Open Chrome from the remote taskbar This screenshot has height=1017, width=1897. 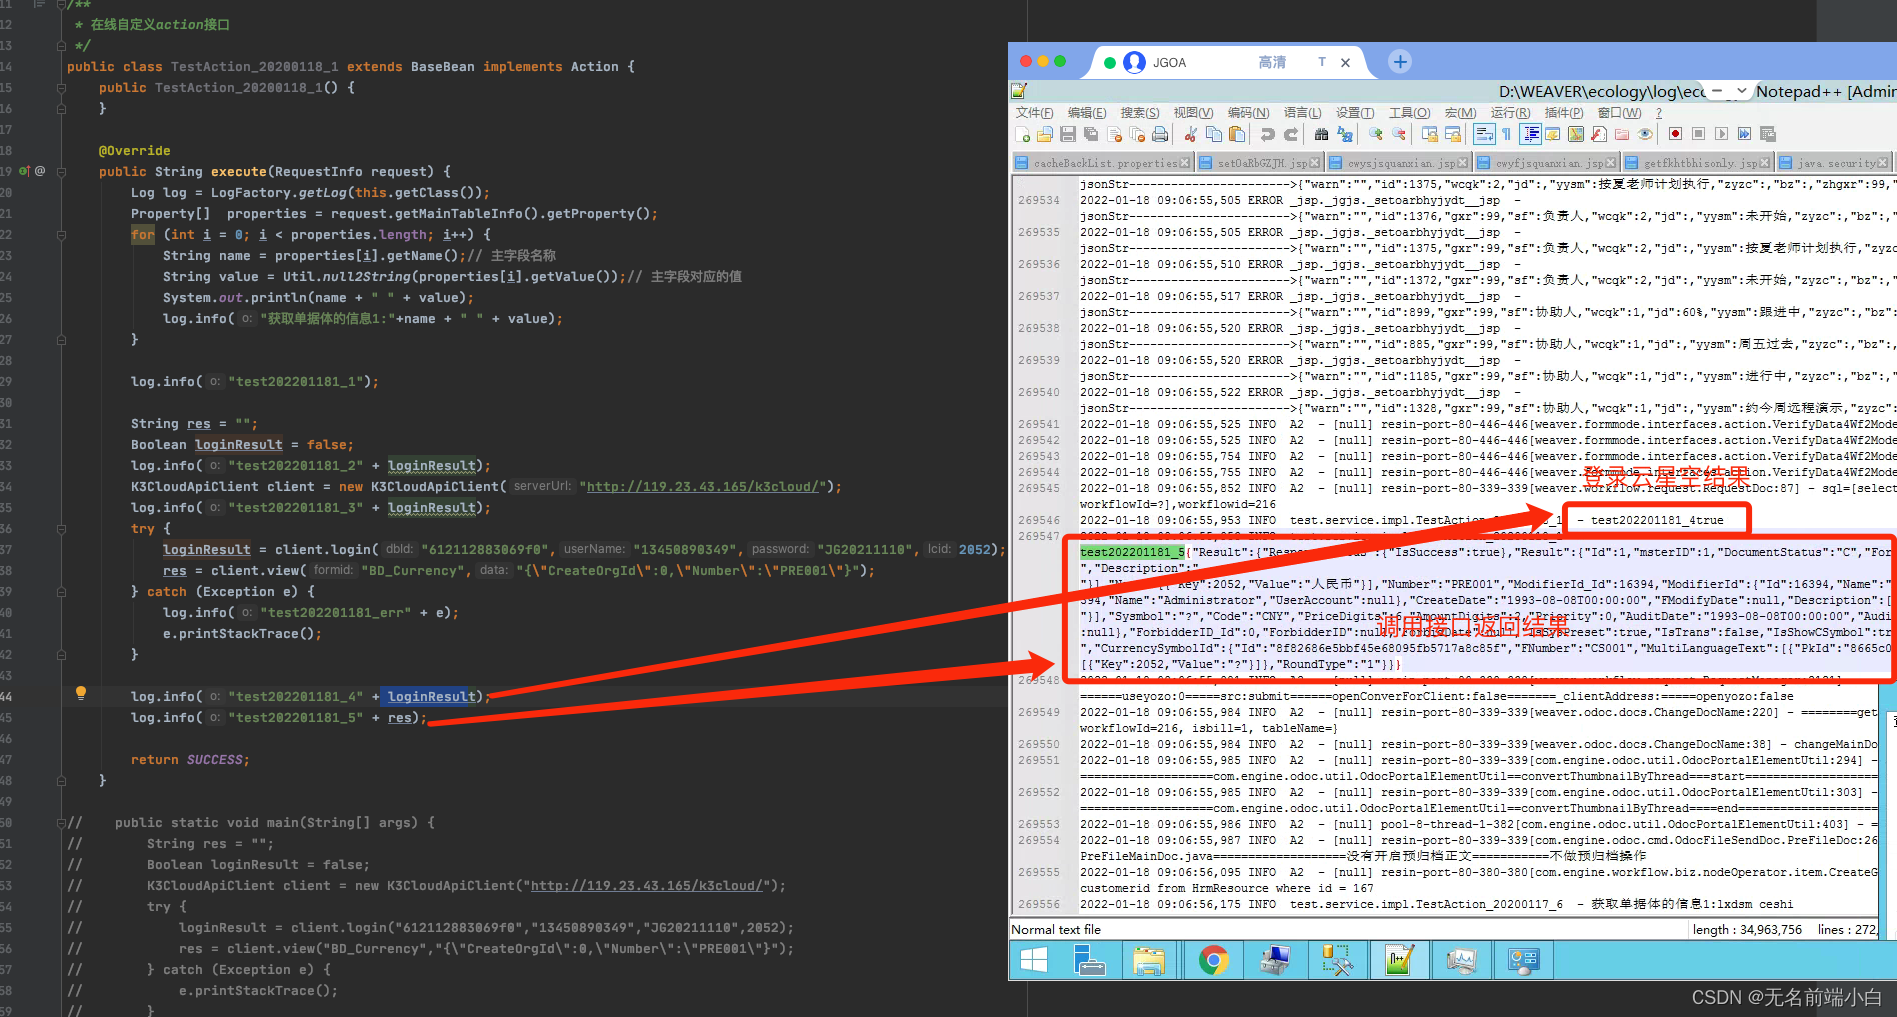pyautogui.click(x=1214, y=961)
